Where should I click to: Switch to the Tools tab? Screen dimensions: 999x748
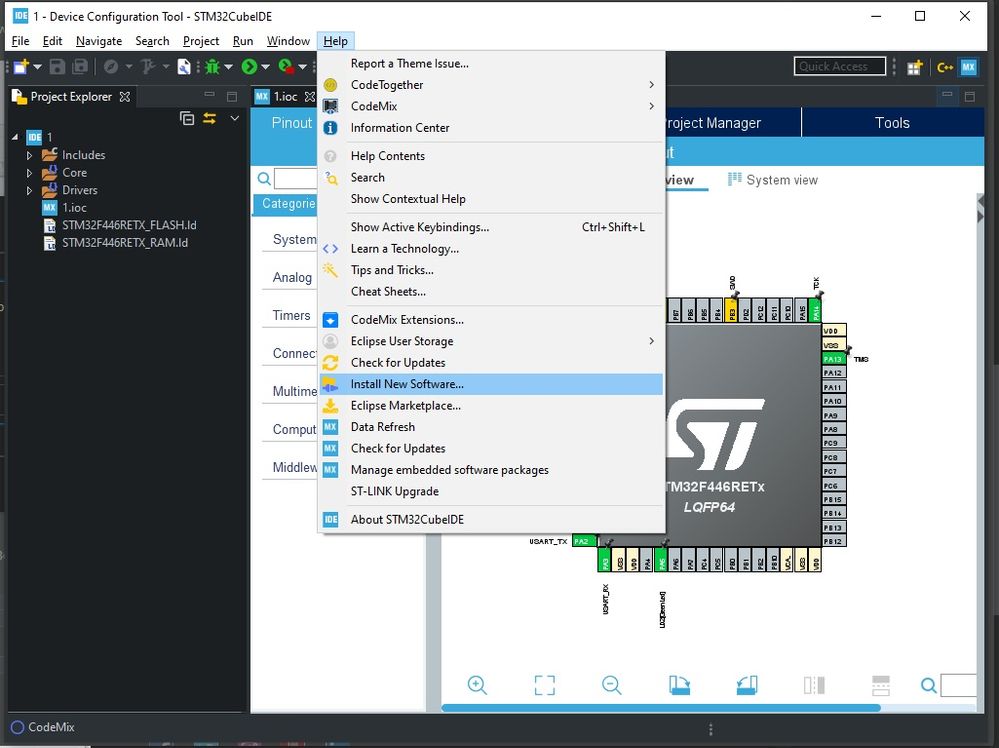tap(892, 122)
